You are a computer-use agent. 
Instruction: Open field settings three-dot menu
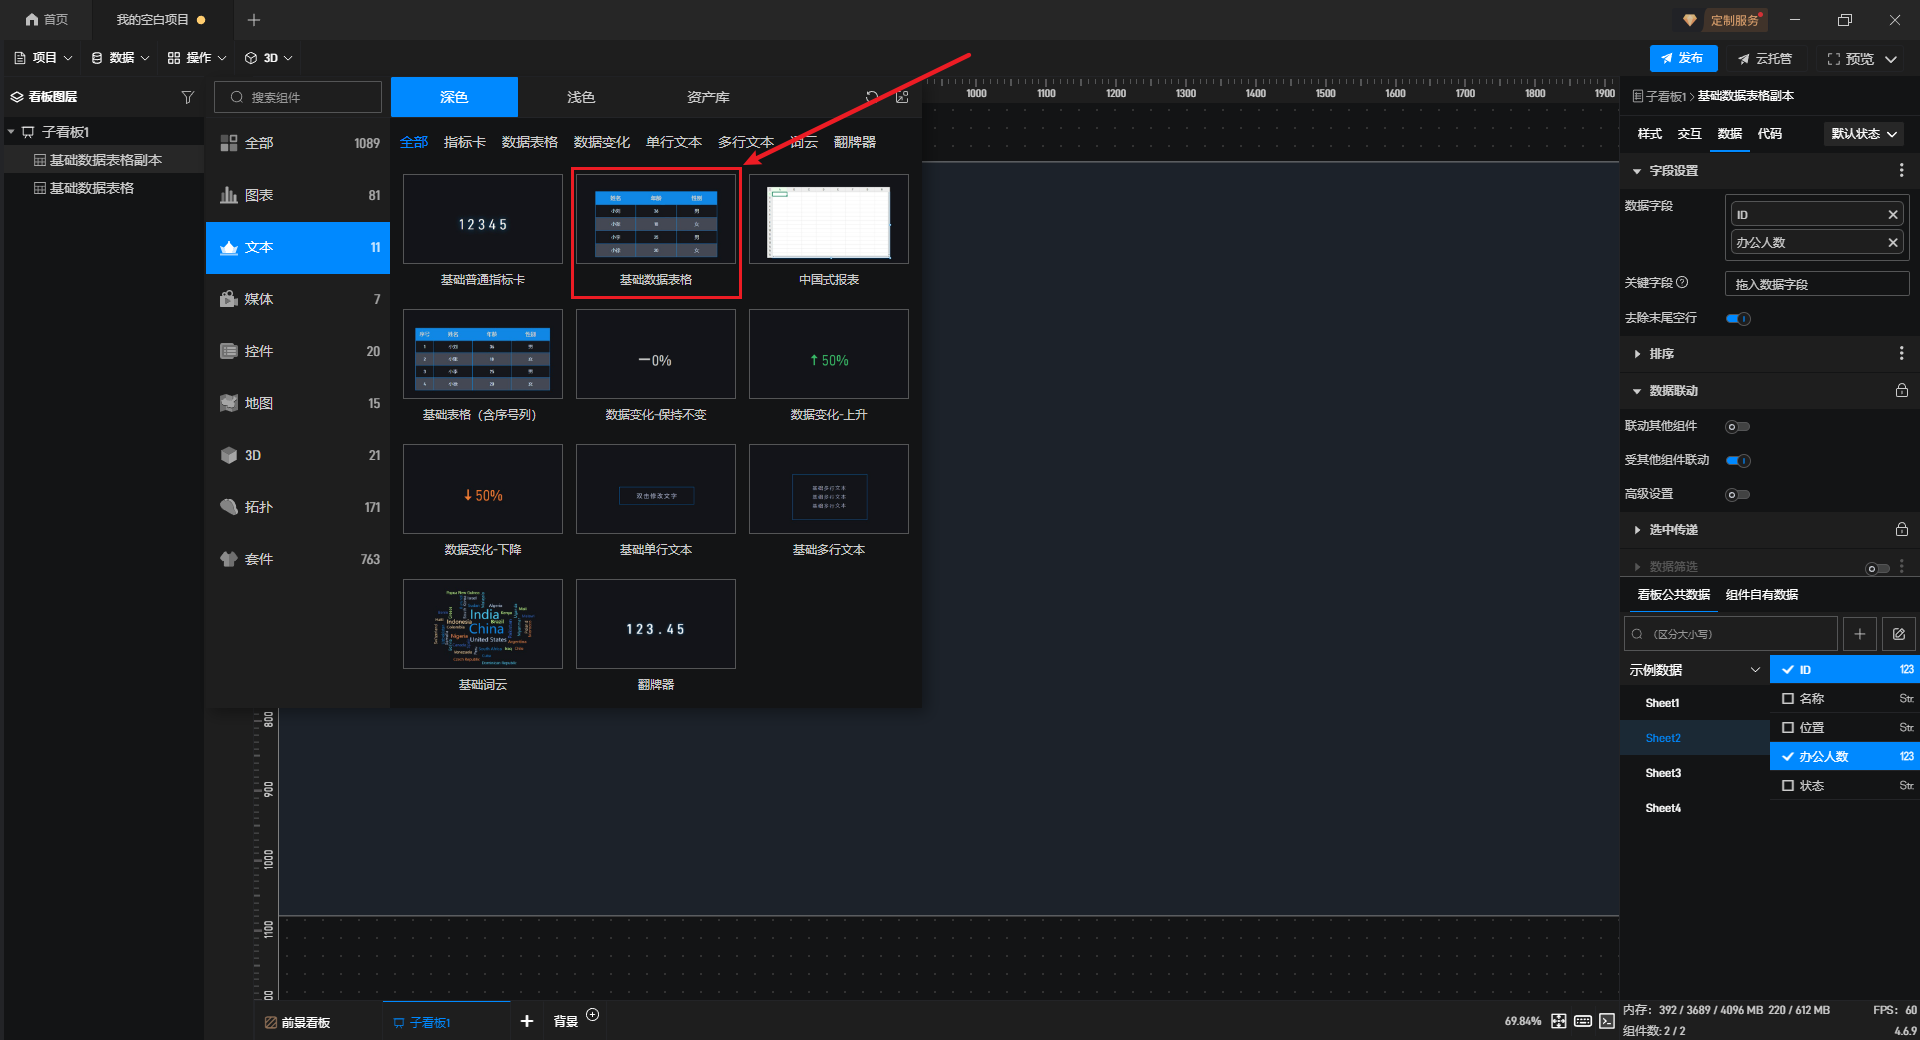point(1901,171)
